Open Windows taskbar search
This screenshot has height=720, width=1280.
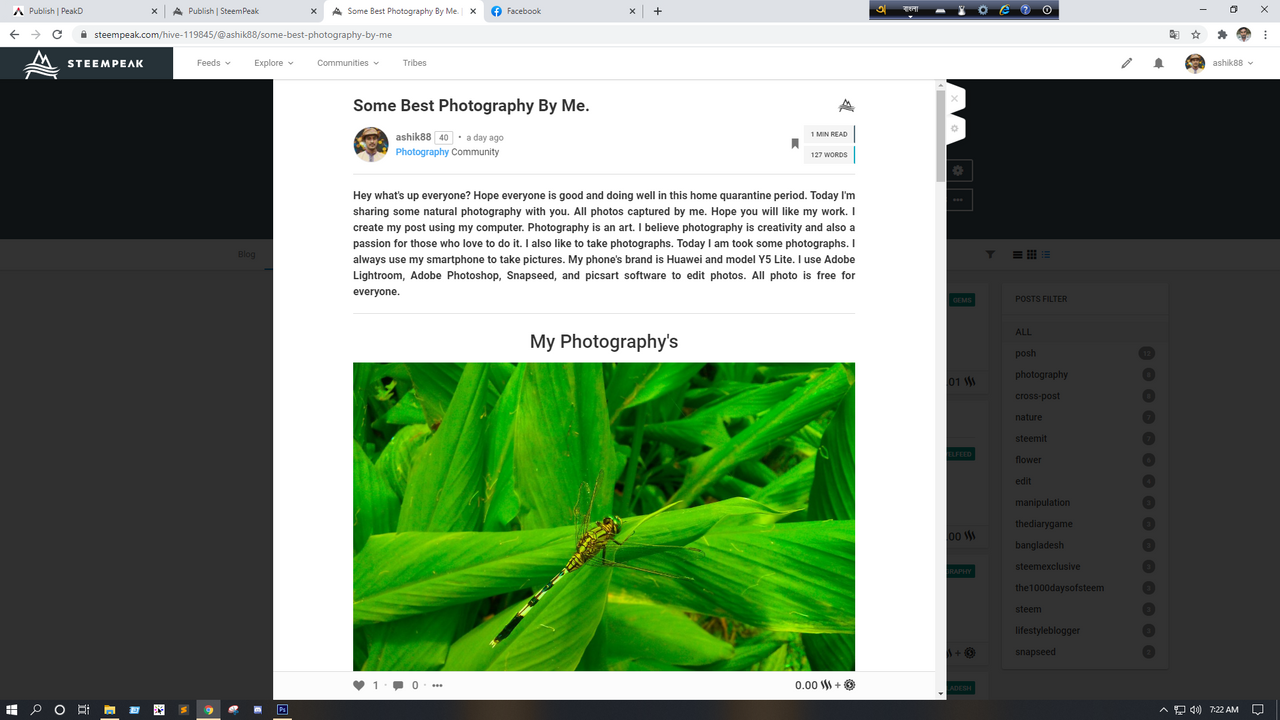[36, 709]
